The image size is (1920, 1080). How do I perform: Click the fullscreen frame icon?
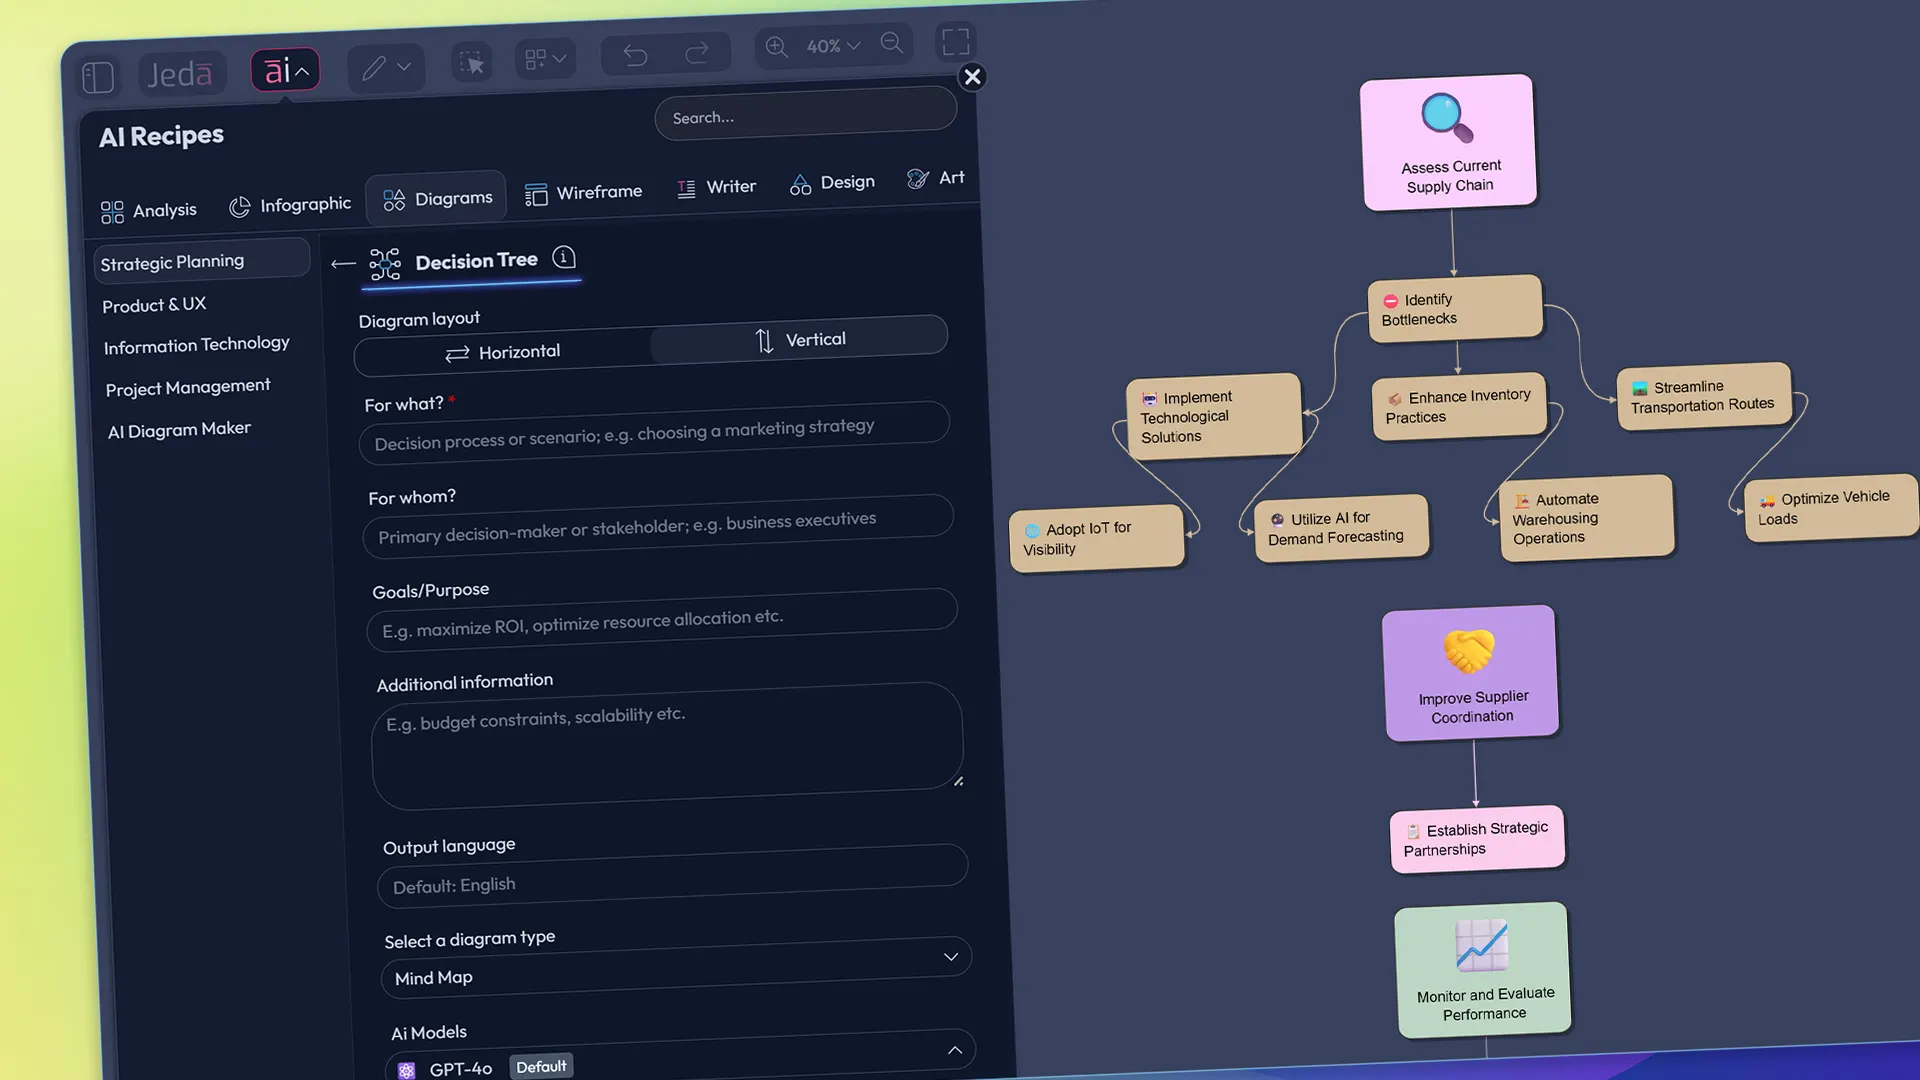point(955,42)
